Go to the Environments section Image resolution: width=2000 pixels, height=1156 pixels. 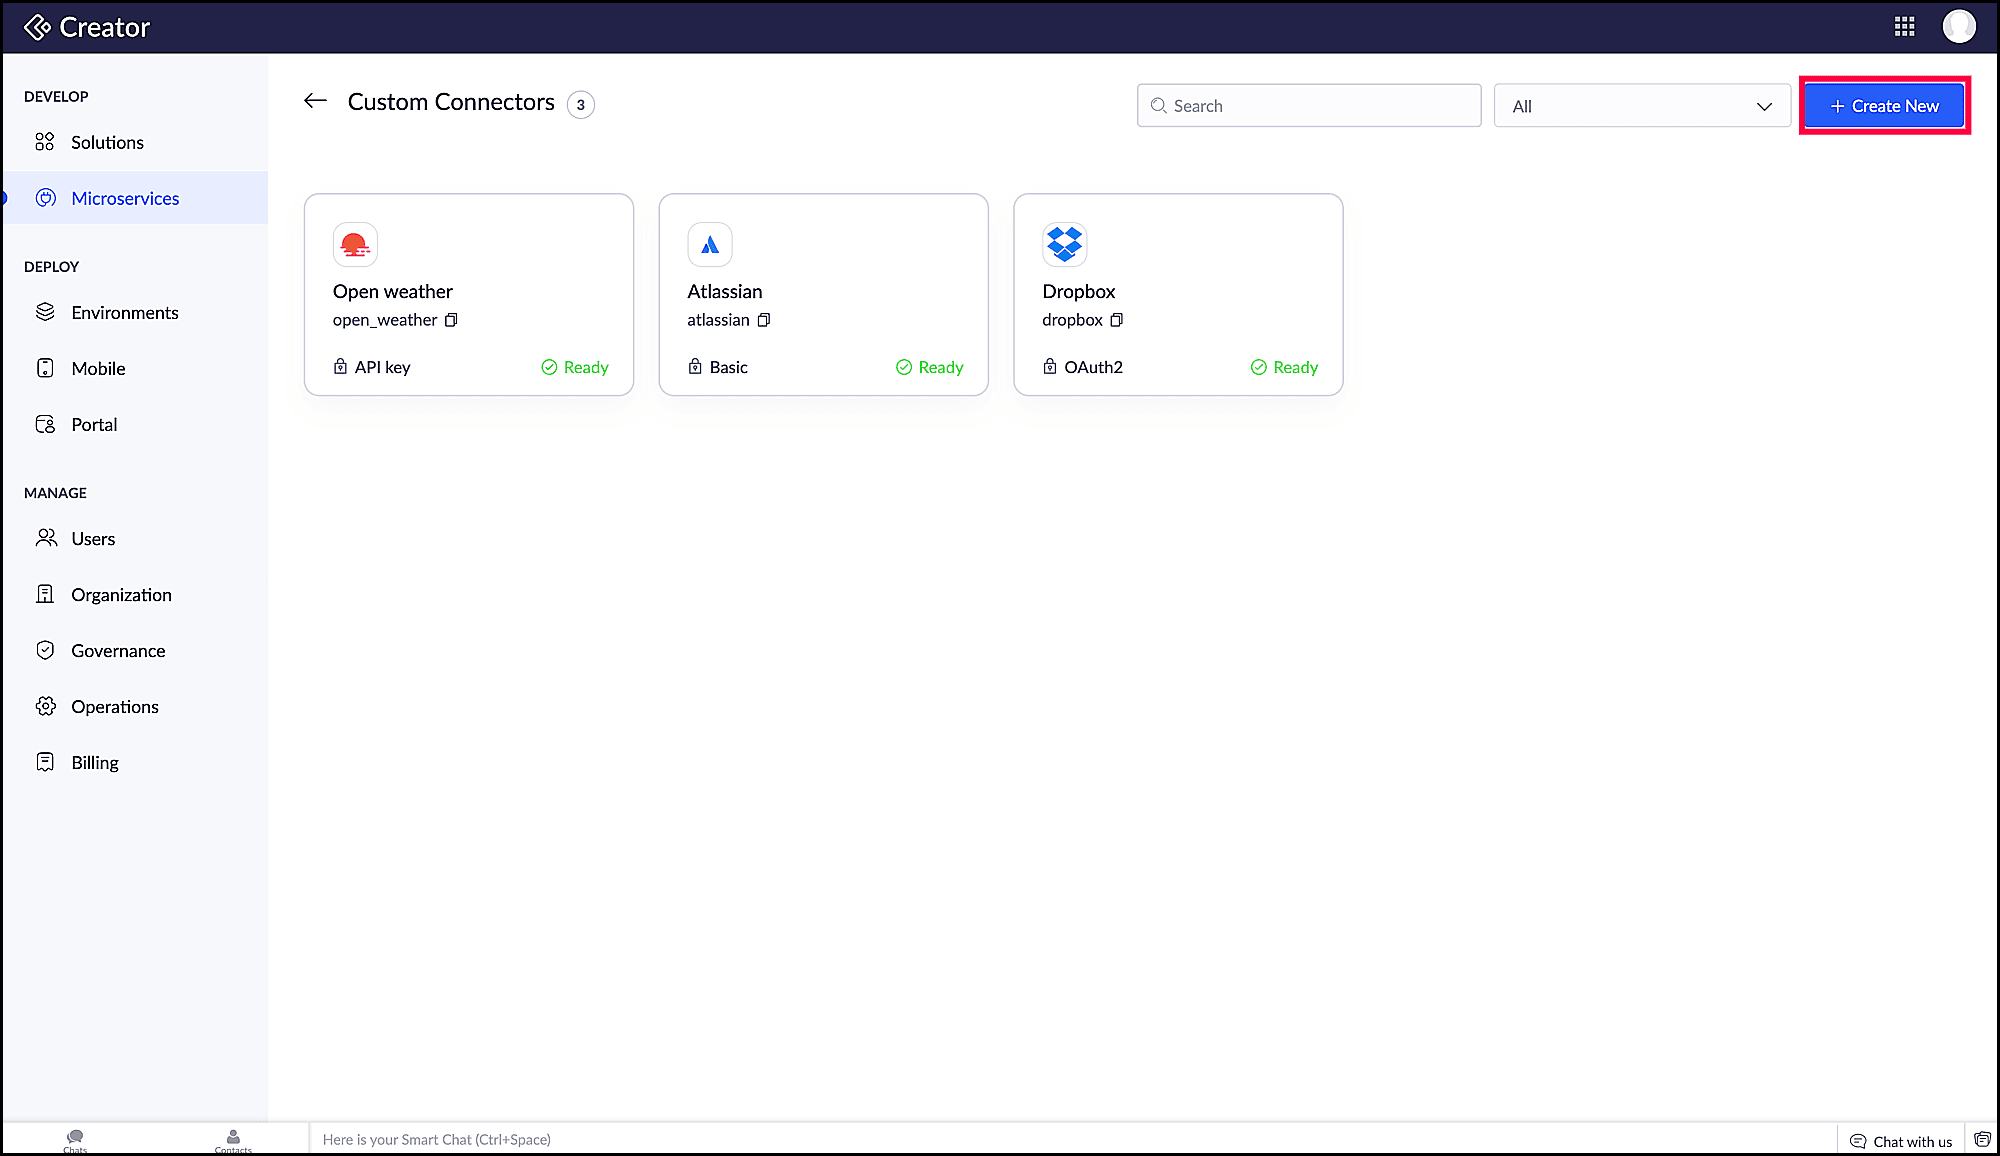pos(124,313)
